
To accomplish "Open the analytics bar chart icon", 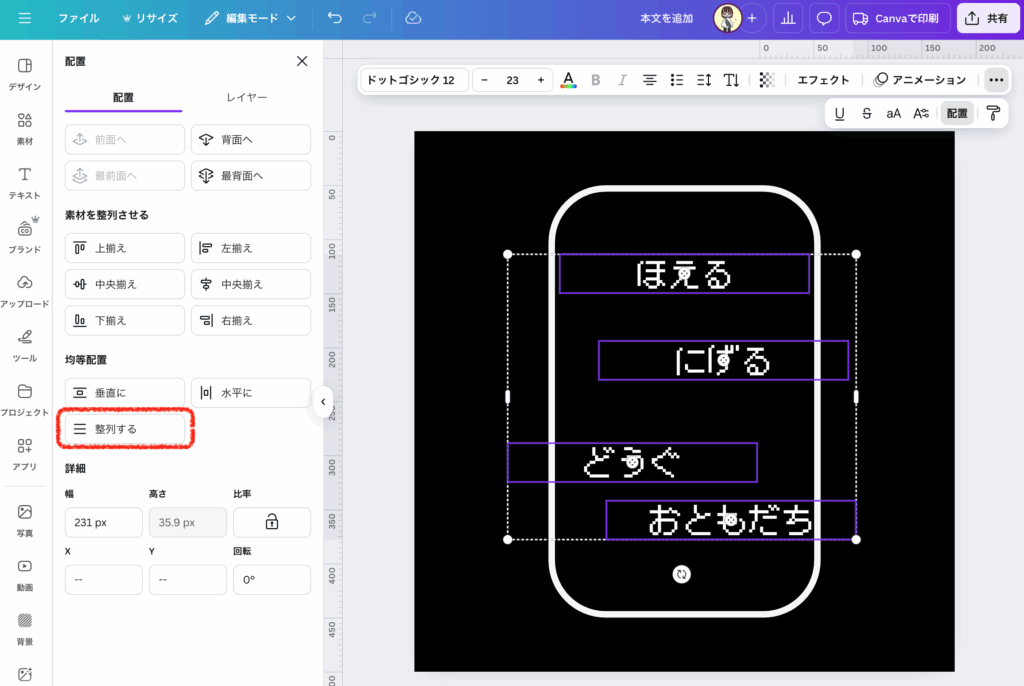I will [x=788, y=18].
